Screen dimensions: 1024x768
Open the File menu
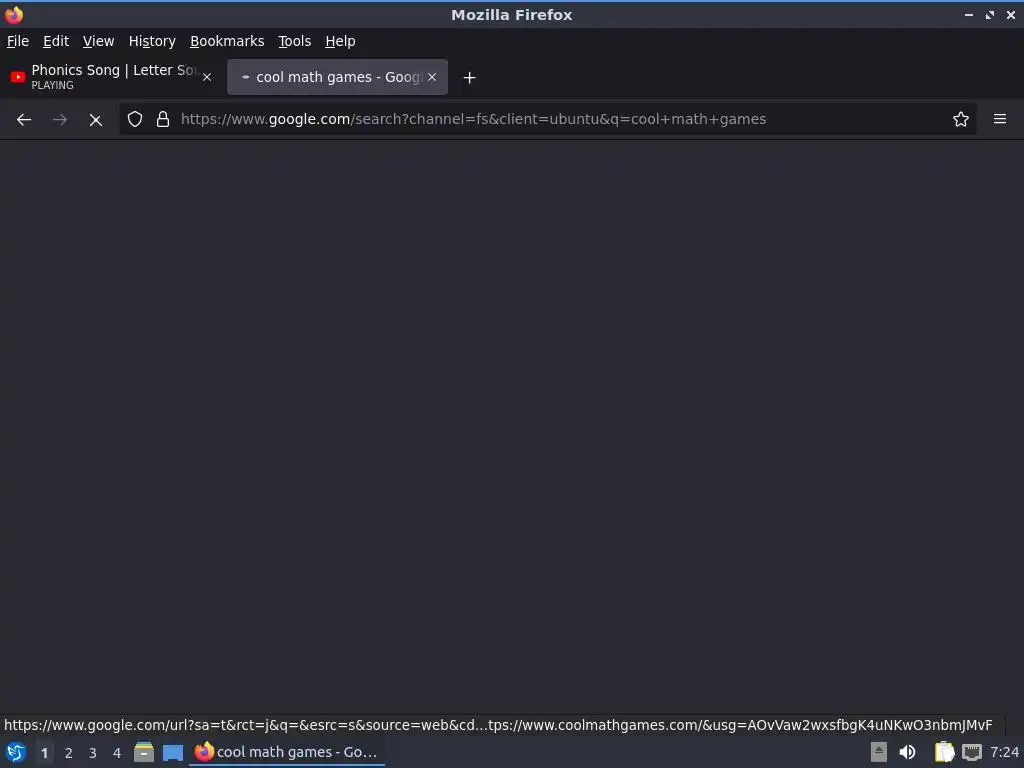[18, 41]
